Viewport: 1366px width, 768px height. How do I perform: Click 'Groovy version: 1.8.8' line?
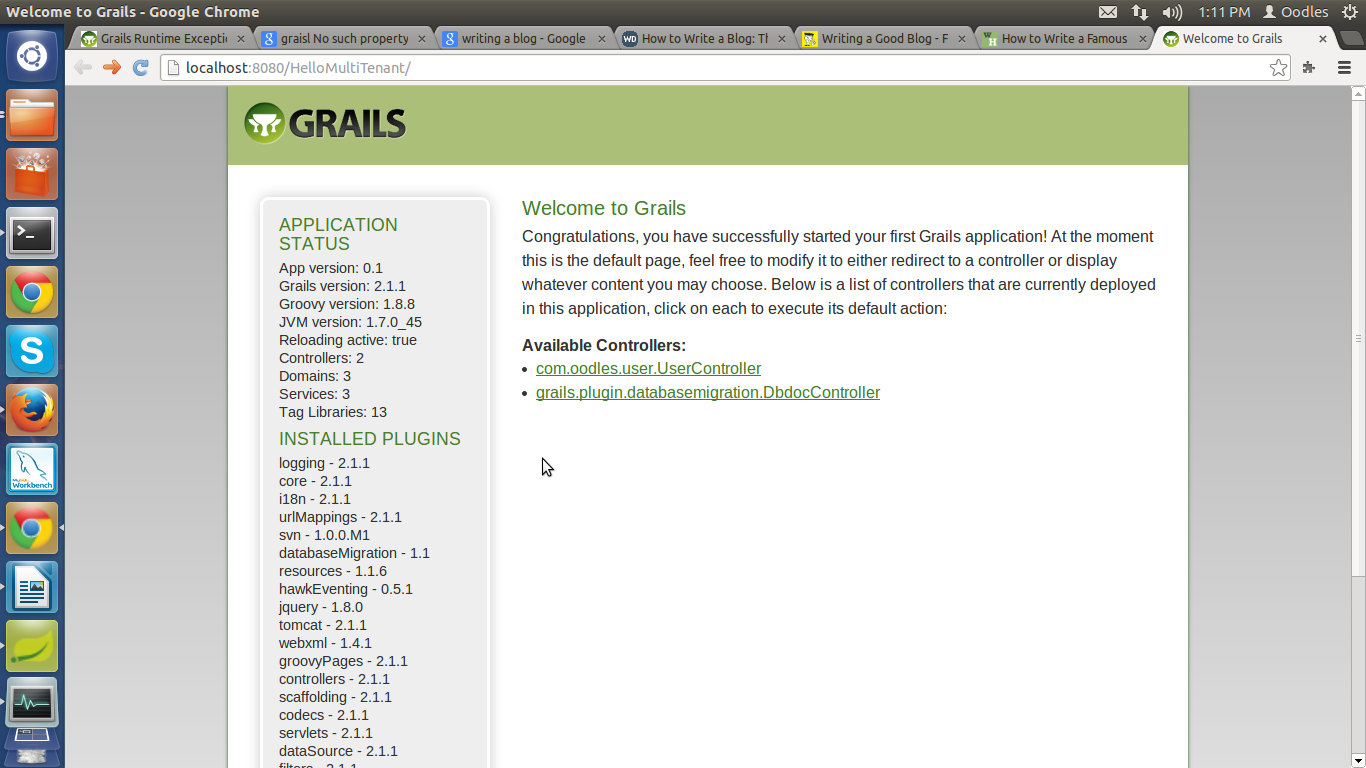[x=347, y=304]
